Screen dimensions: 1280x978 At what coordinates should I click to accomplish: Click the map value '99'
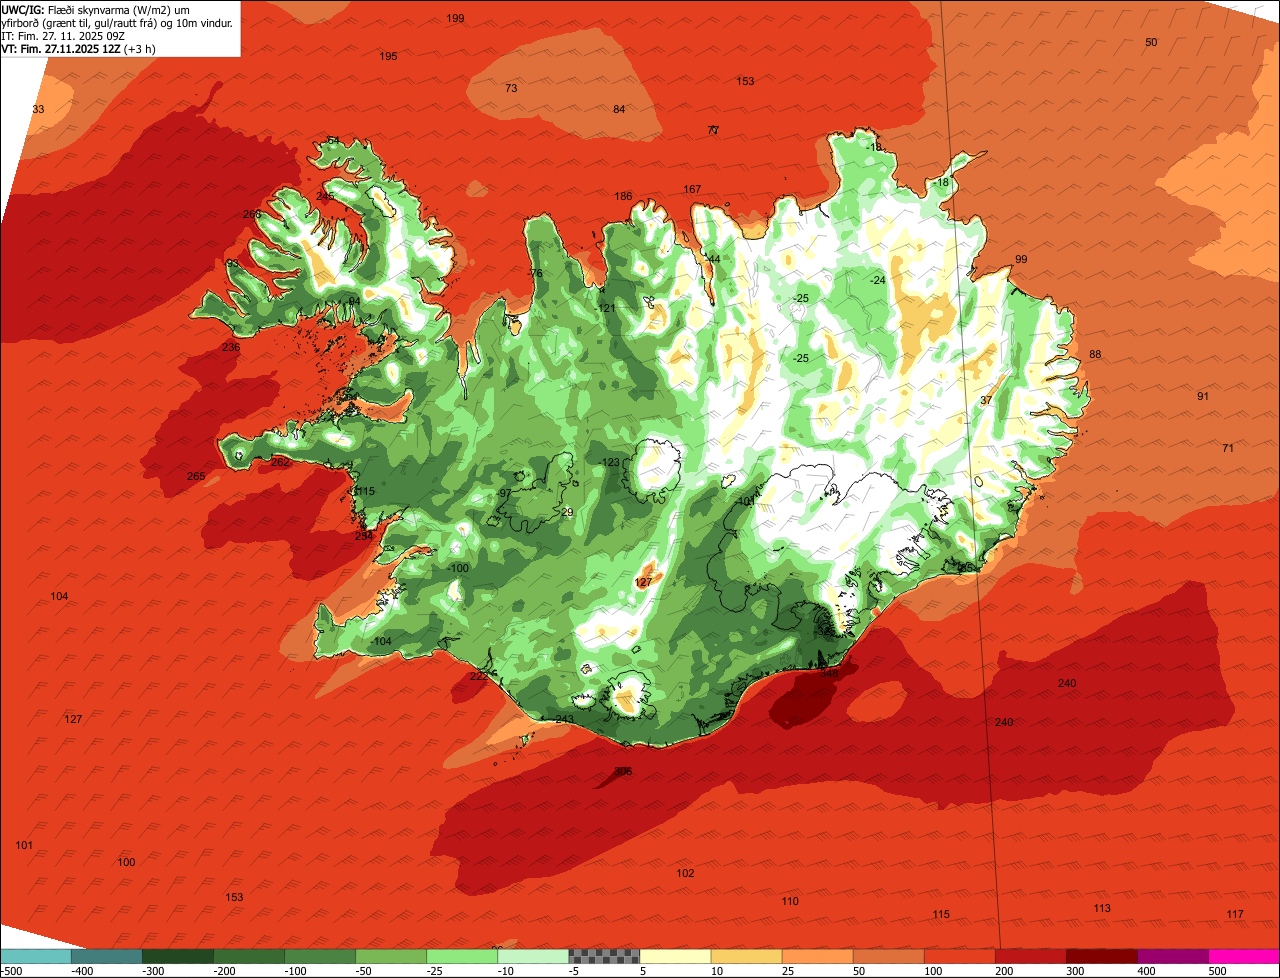coord(1021,260)
